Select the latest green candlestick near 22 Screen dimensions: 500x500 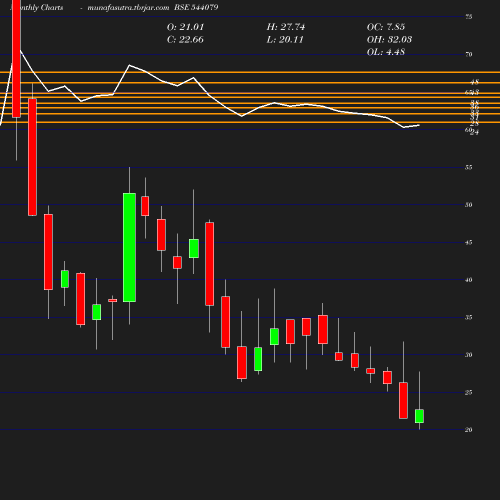[x=419, y=416]
